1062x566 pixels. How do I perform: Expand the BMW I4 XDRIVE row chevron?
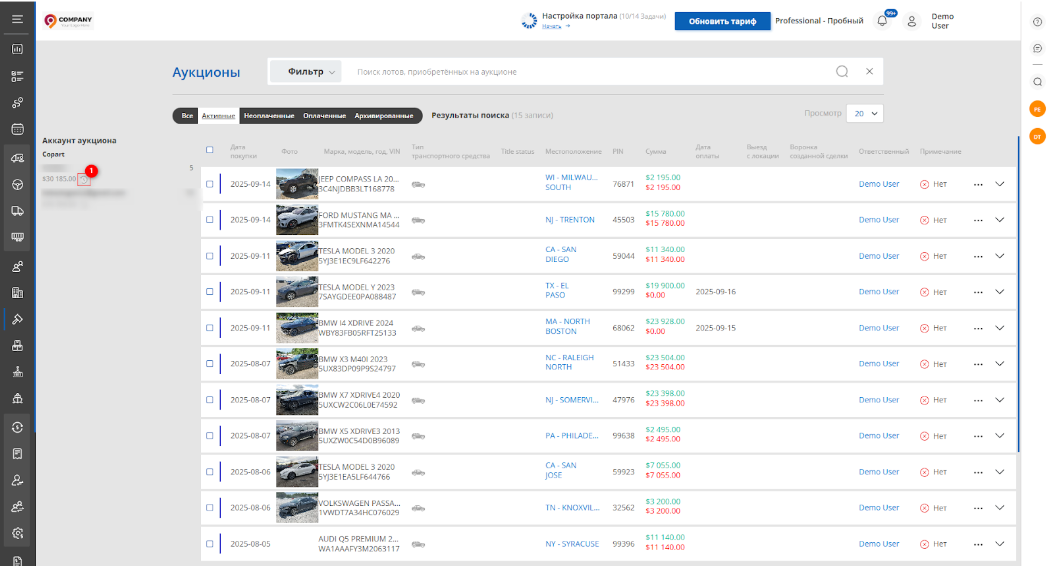tap(999, 328)
